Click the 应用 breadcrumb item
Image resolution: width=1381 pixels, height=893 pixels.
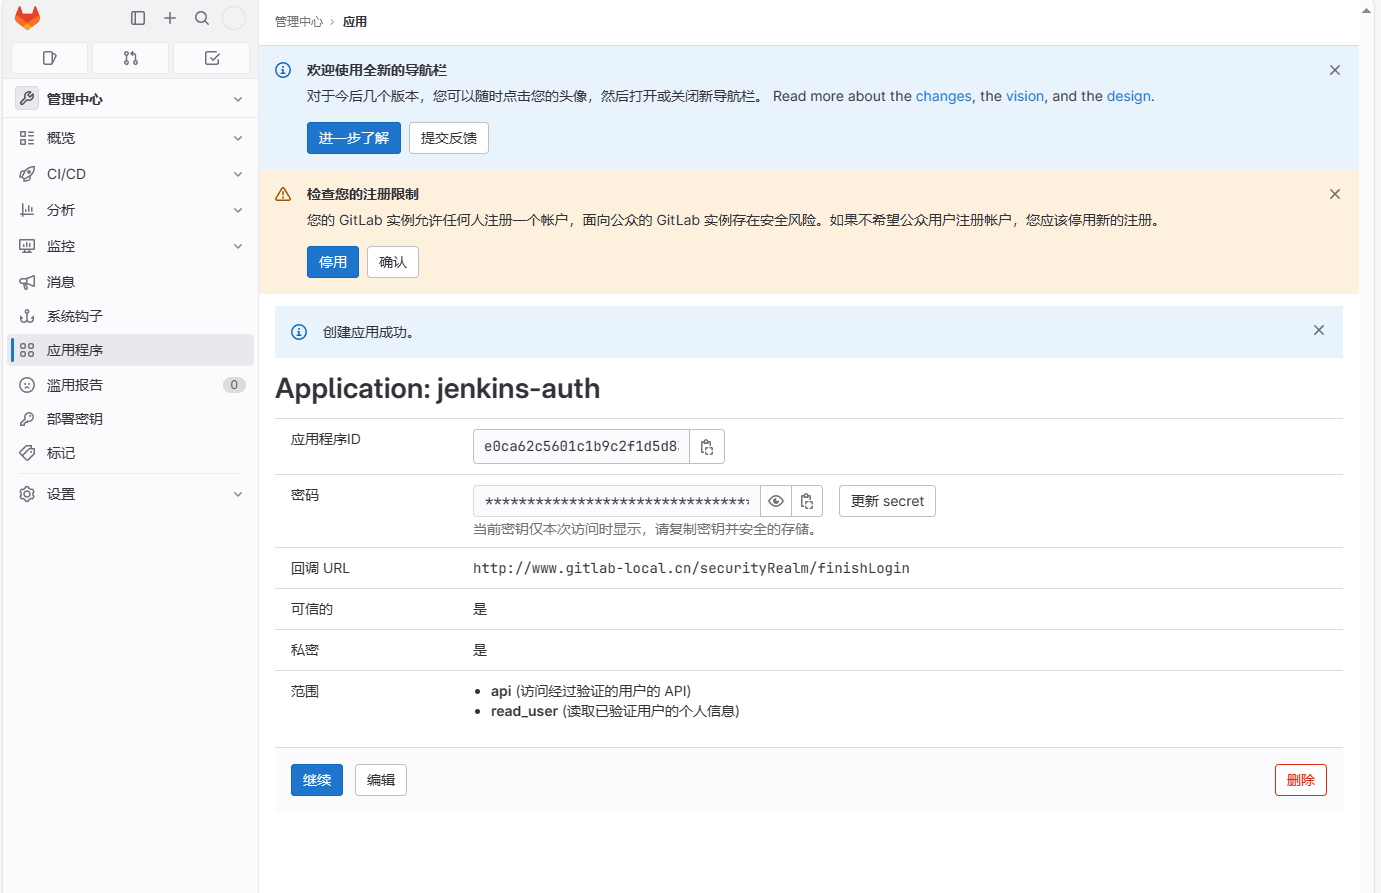(355, 21)
